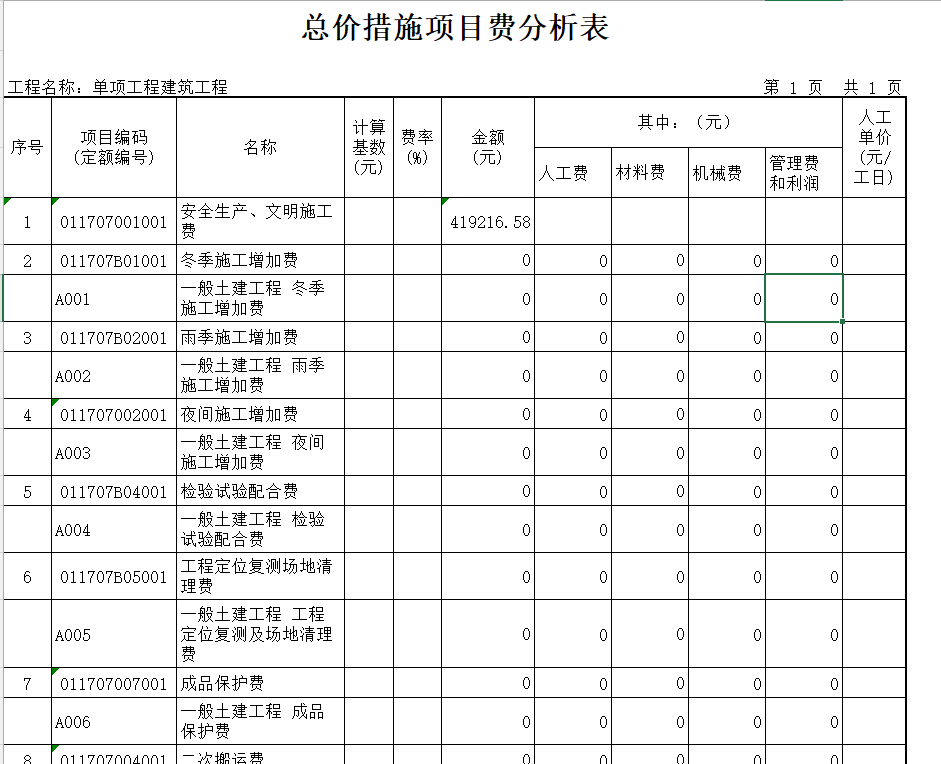Select the 金额(元) header cell
The height and width of the screenshot is (764, 941).
point(488,147)
